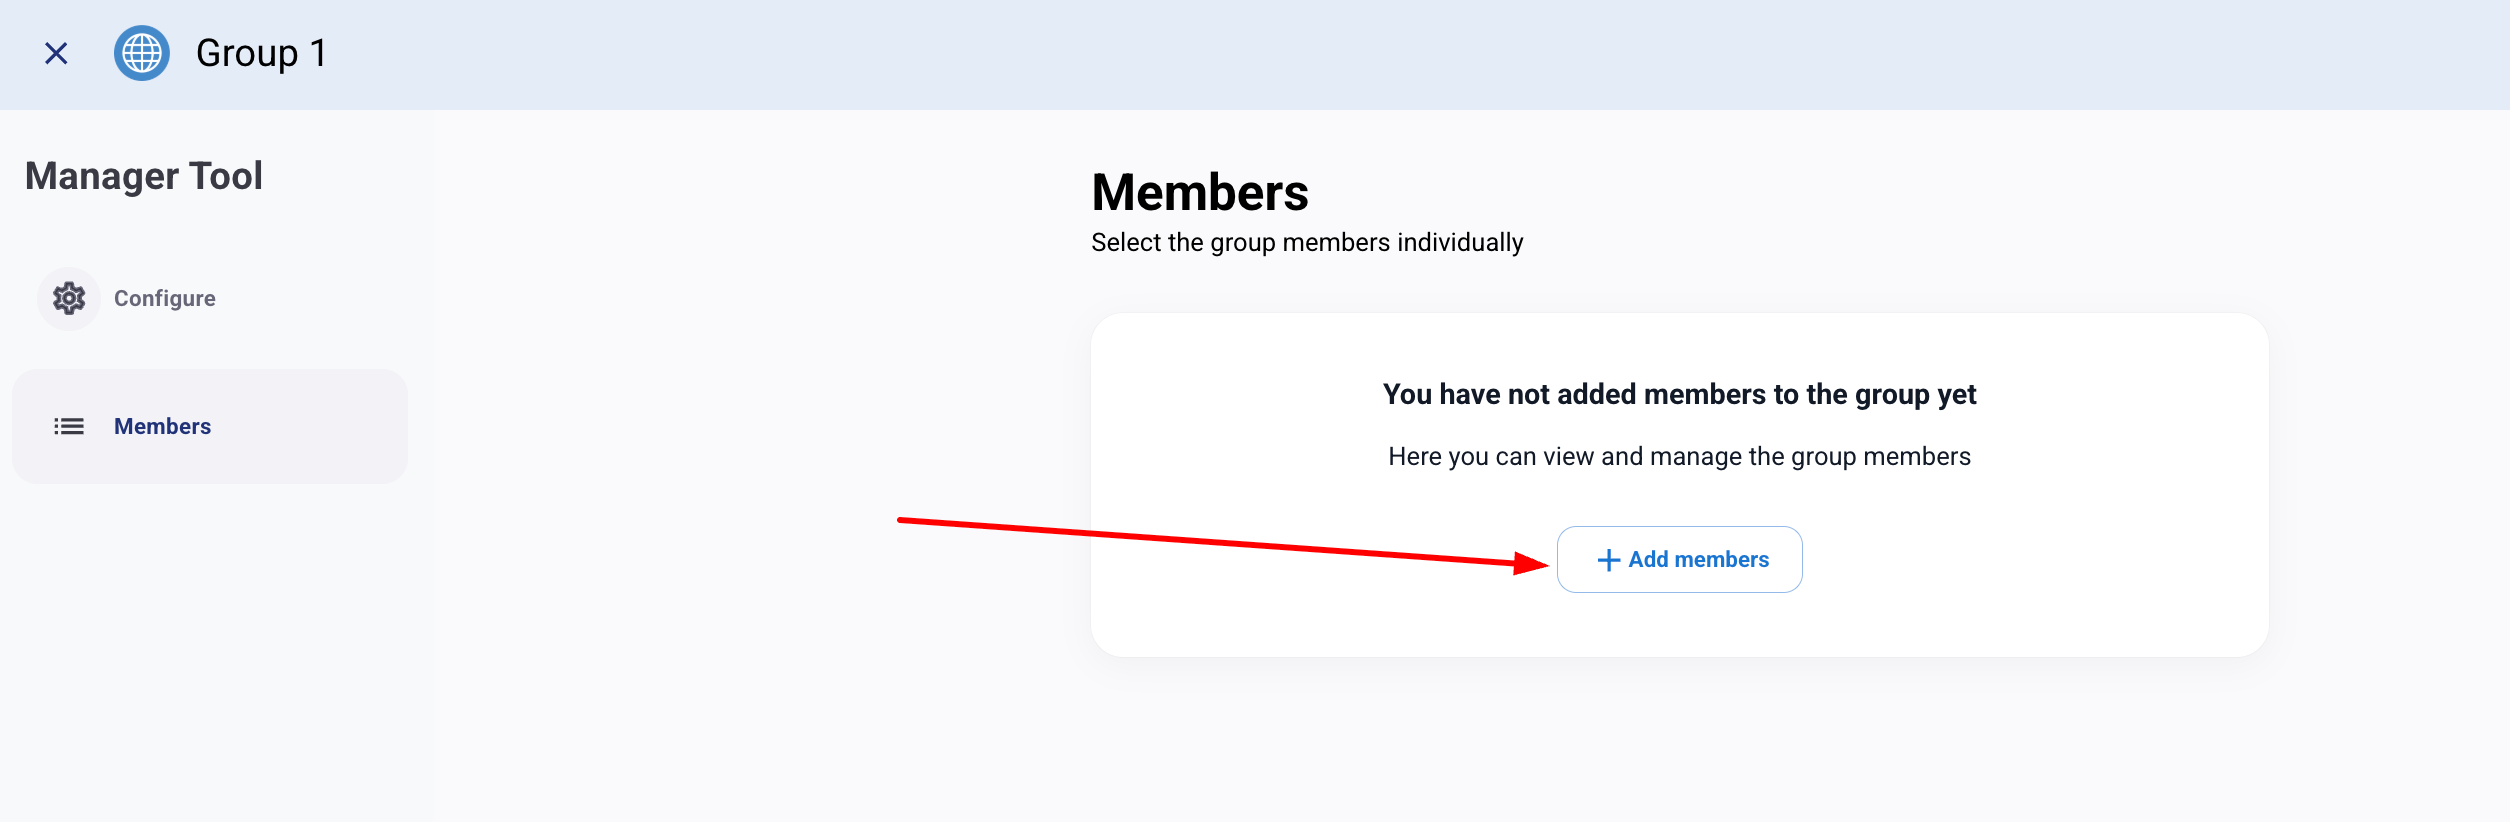Click the 'You have not added members' message
Screen dimensions: 2510x822
1679,395
